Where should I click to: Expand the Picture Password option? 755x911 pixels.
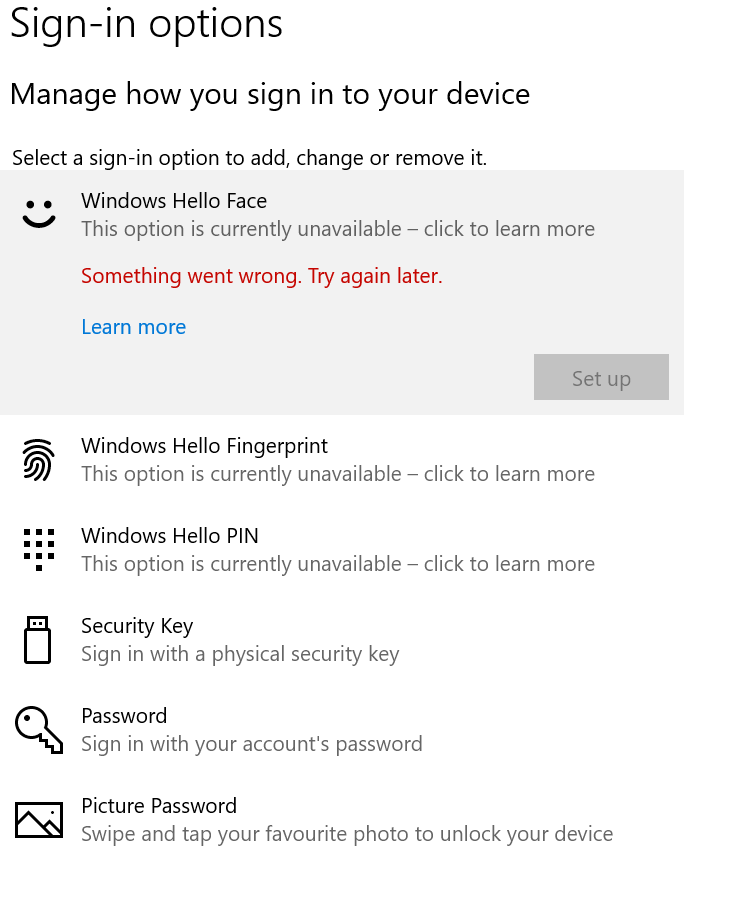(159, 806)
